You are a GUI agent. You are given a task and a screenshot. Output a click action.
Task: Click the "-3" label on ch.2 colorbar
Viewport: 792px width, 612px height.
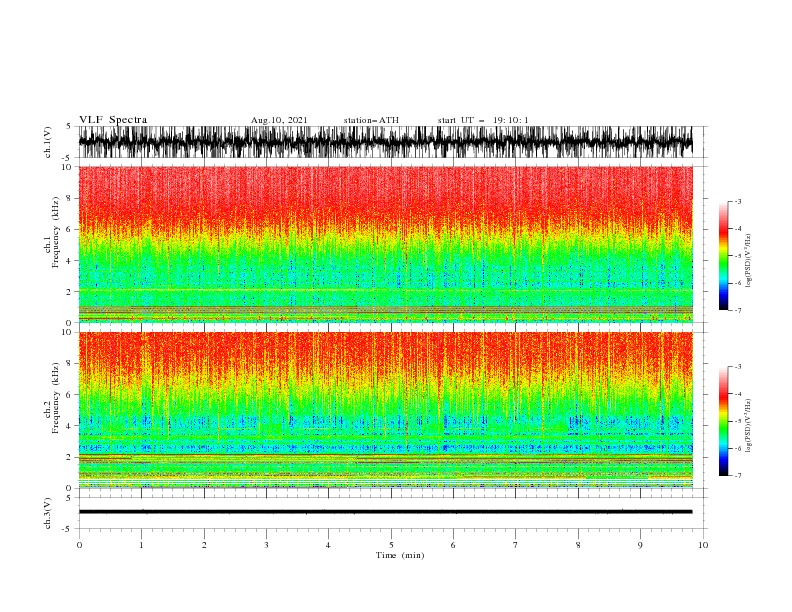tap(737, 367)
